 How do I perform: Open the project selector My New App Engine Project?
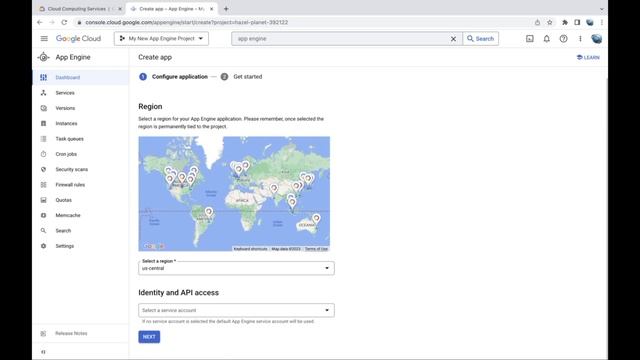click(161, 38)
